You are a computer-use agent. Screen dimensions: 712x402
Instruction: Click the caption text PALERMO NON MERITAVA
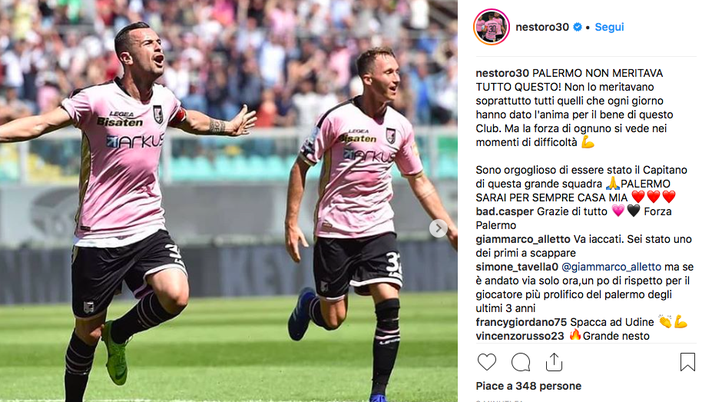pyautogui.click(x=598, y=73)
